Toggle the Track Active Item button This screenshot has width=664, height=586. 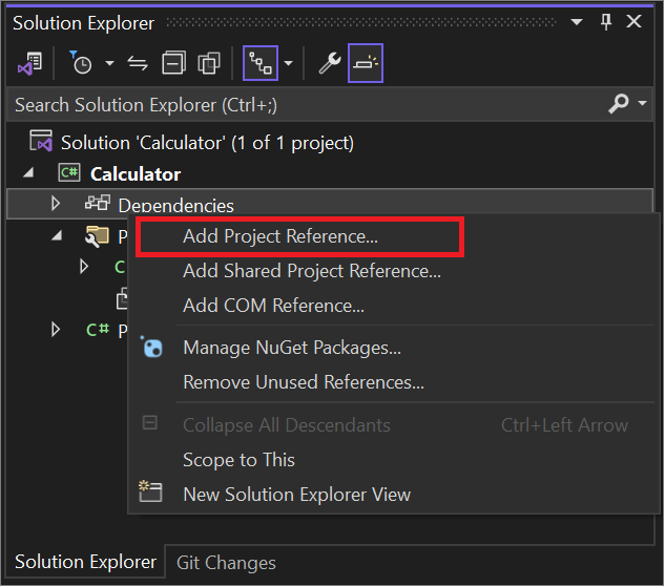pos(261,64)
